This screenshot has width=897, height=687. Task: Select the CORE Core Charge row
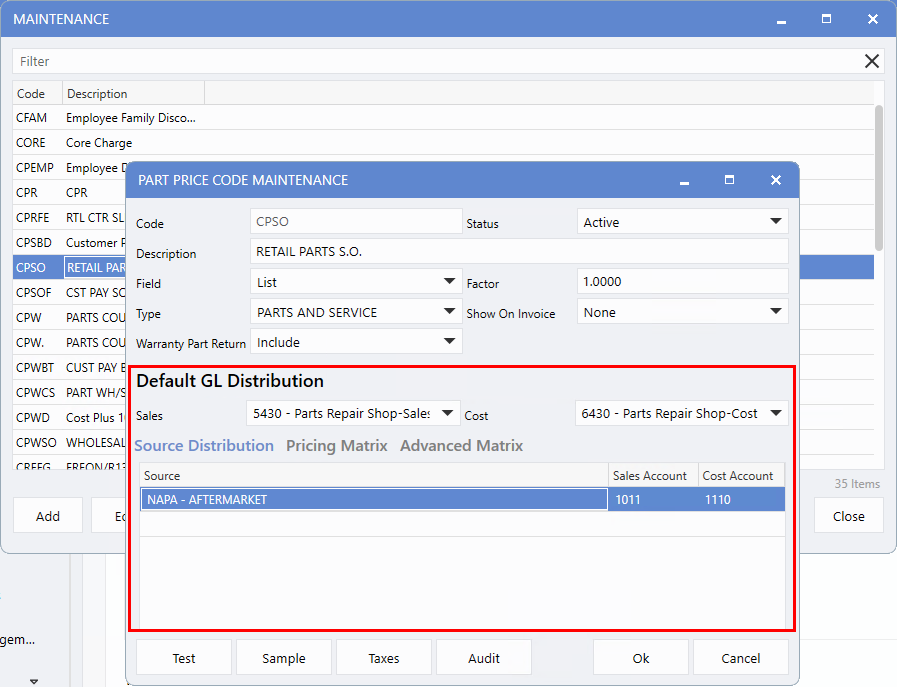443,142
